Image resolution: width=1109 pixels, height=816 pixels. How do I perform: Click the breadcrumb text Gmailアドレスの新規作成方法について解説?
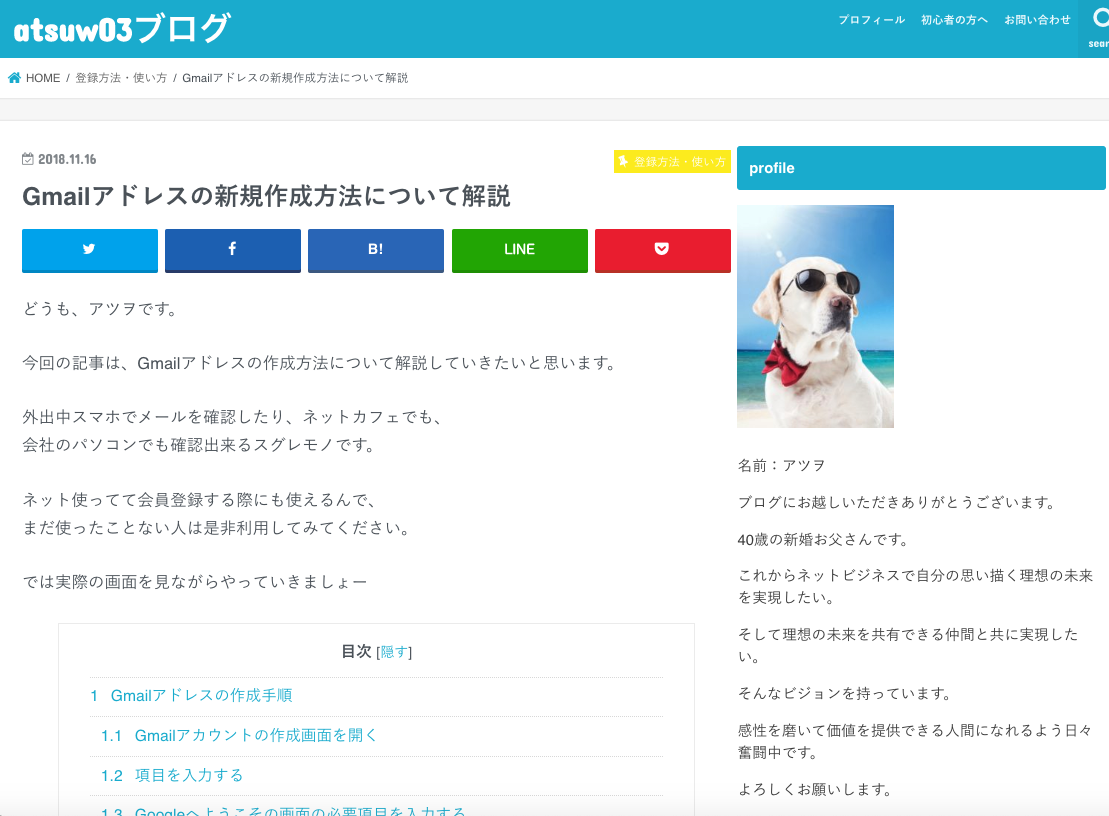(295, 78)
